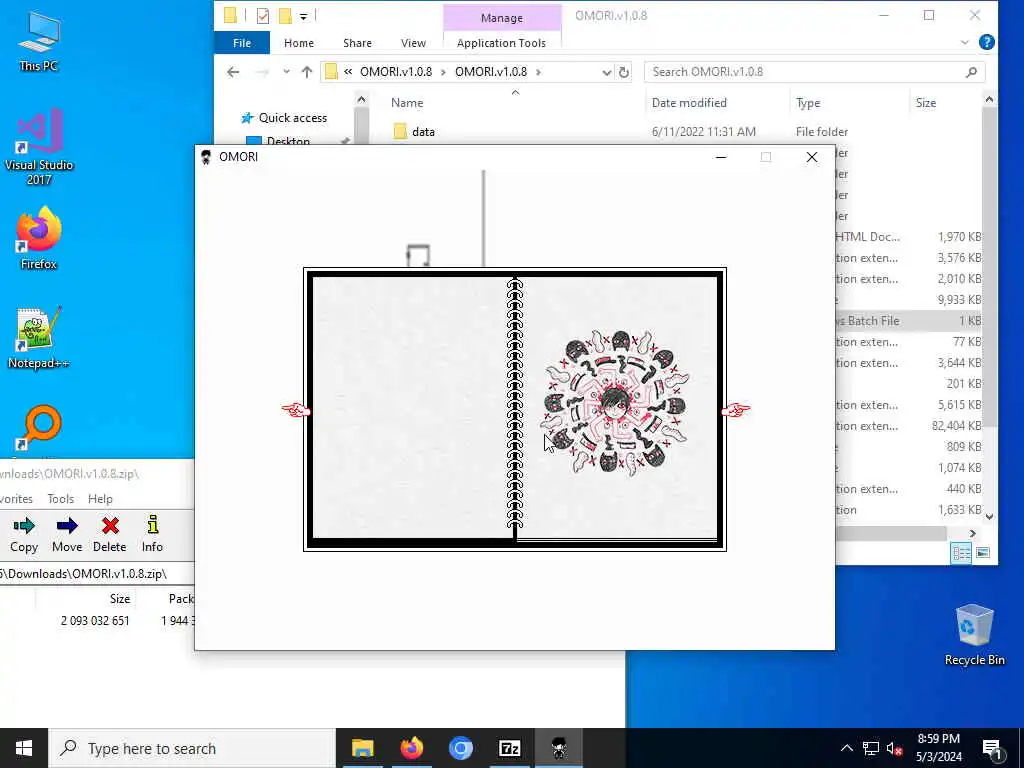Click the New Folder quick access toolbar icon

[x=285, y=16]
